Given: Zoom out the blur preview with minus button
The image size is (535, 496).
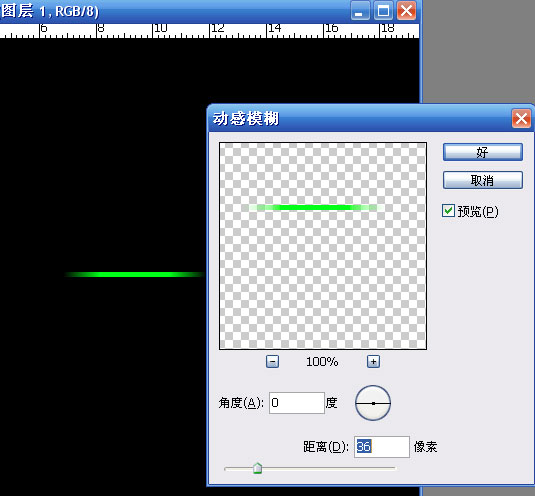Looking at the screenshot, I should [x=272, y=362].
